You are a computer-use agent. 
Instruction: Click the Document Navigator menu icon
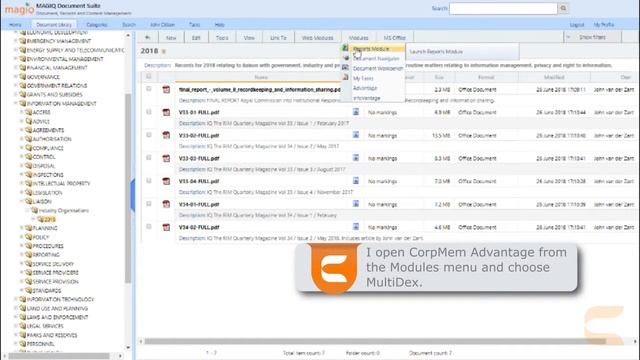[x=346, y=58]
